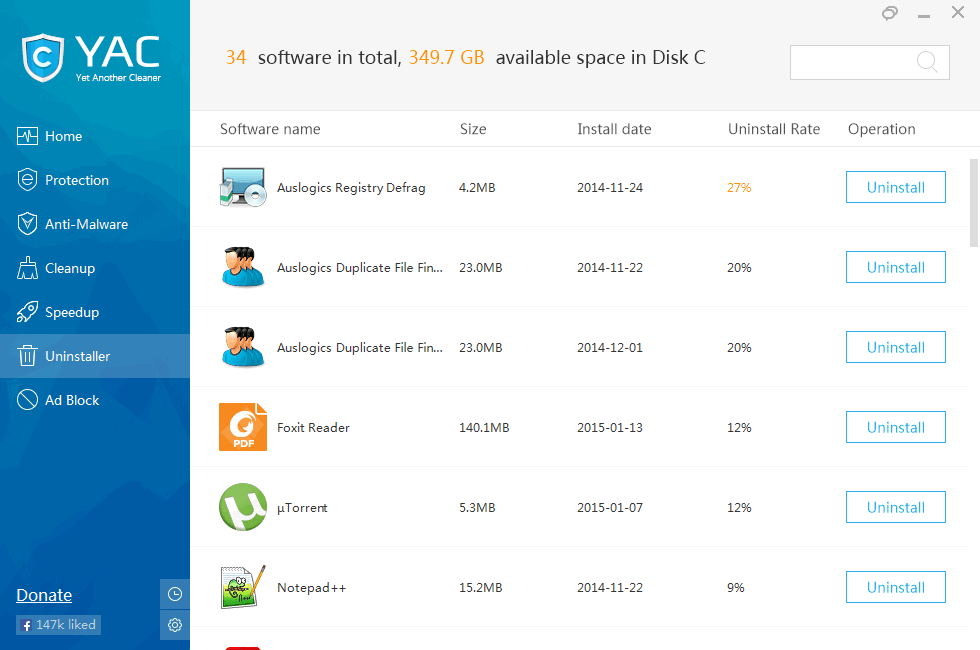Click the YAC shield logo
Viewport: 980px width, 650px height.
pos(42,58)
